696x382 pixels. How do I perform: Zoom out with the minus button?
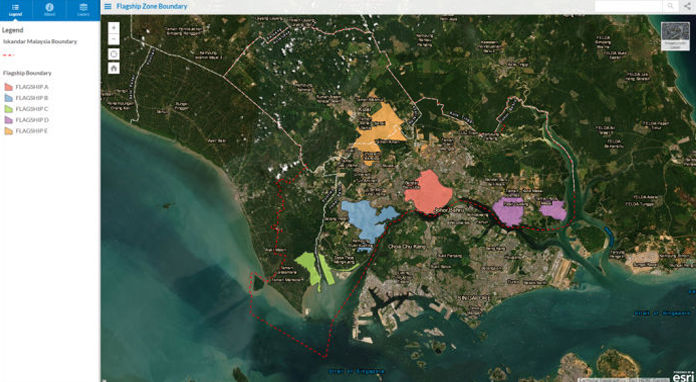coord(114,39)
